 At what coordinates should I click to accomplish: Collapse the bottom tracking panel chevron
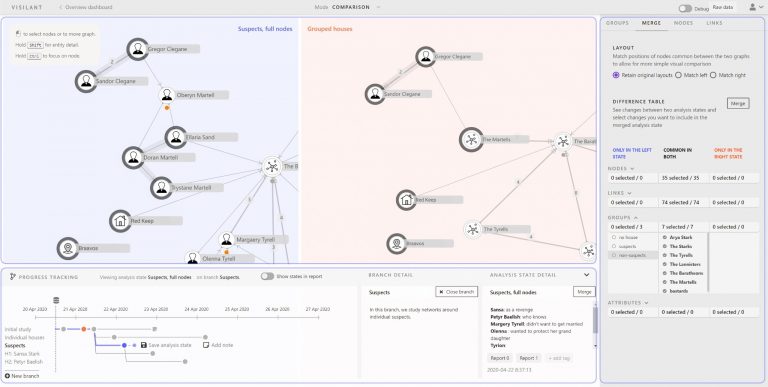pos(586,275)
